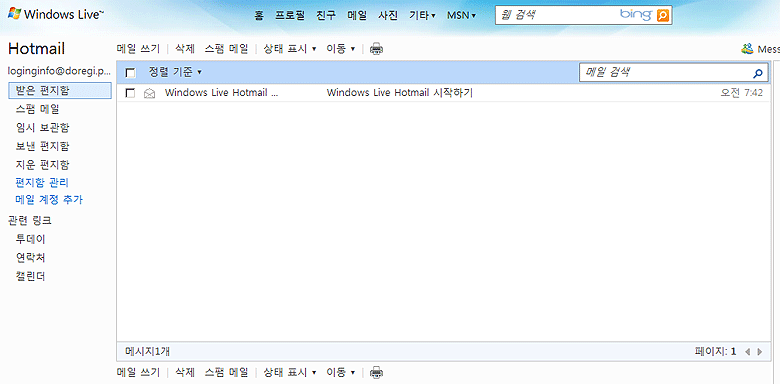Image resolution: width=780 pixels, height=384 pixels.
Task: Open the Messenger icon at top right
Action: [747, 49]
